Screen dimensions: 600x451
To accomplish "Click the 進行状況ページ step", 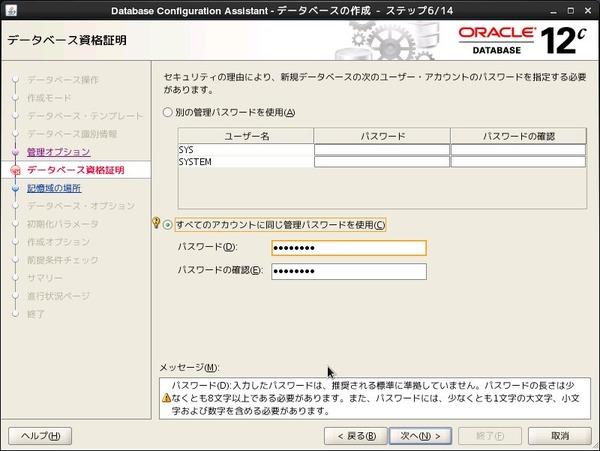I will coord(58,296).
